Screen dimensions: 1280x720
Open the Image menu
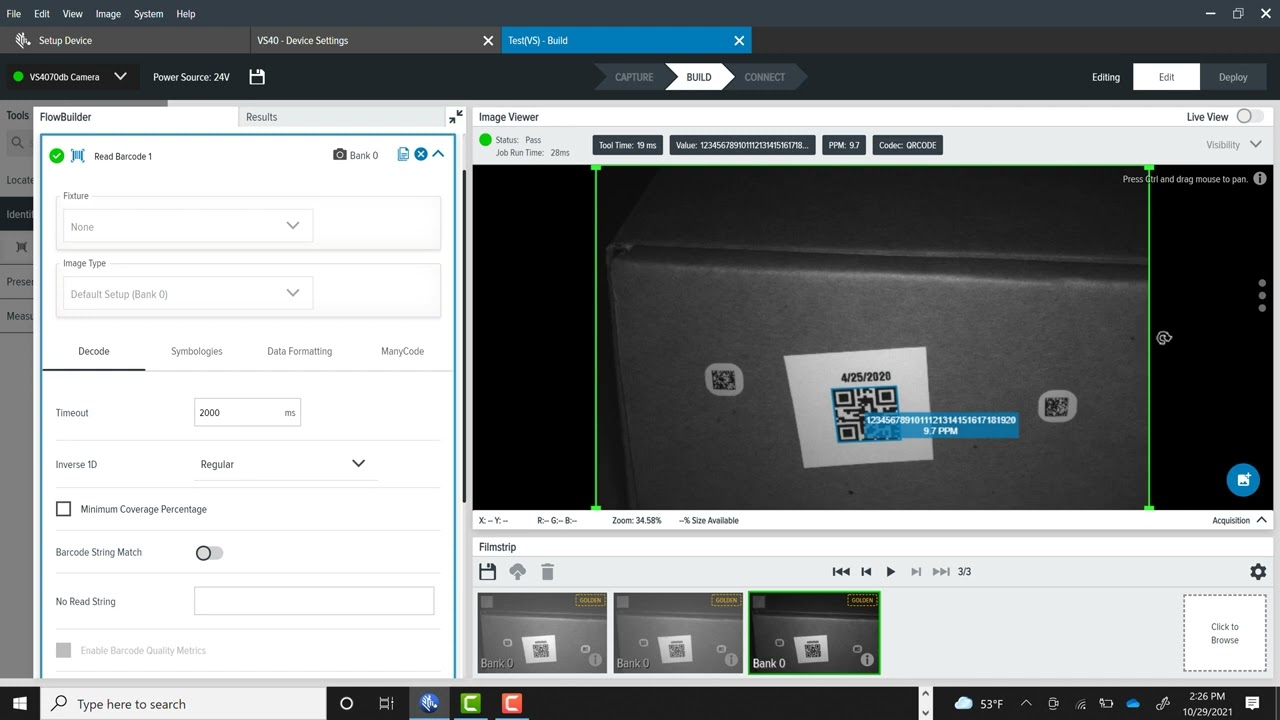tap(108, 14)
